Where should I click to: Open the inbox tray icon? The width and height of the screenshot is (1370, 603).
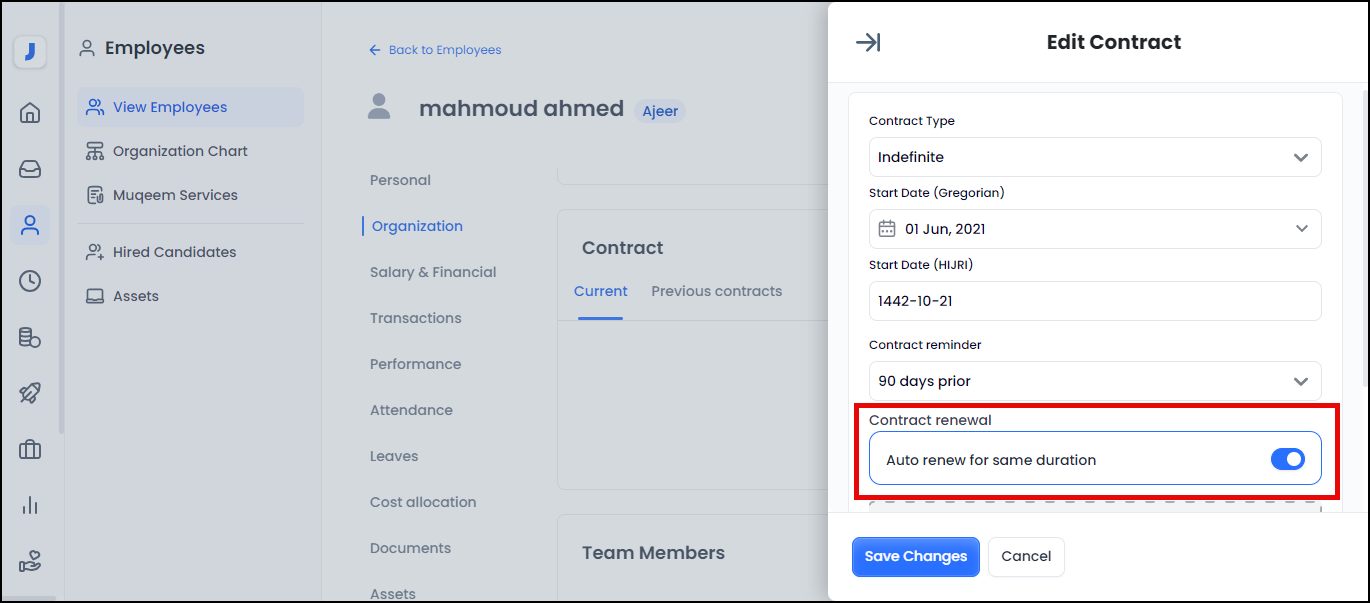(x=30, y=169)
